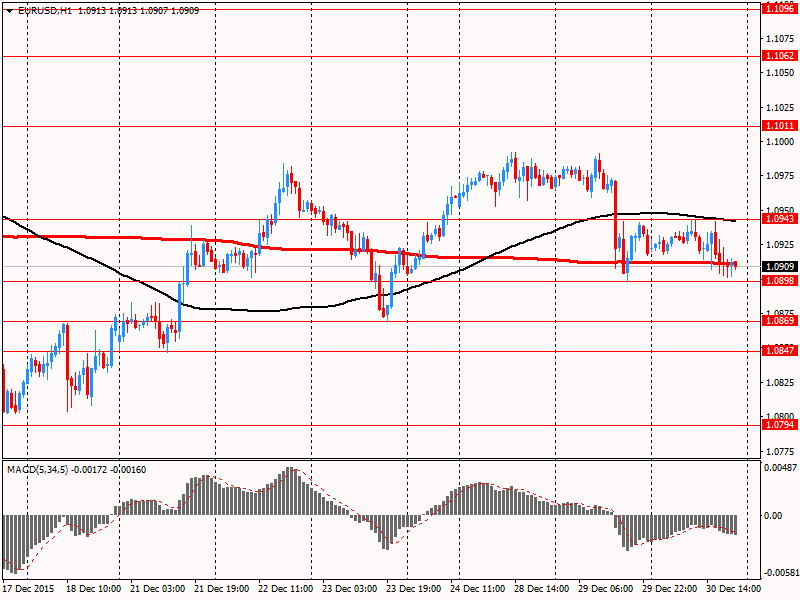Click the 17 Dec 2015 time axis label
800x600 pixels.
(x=29, y=588)
